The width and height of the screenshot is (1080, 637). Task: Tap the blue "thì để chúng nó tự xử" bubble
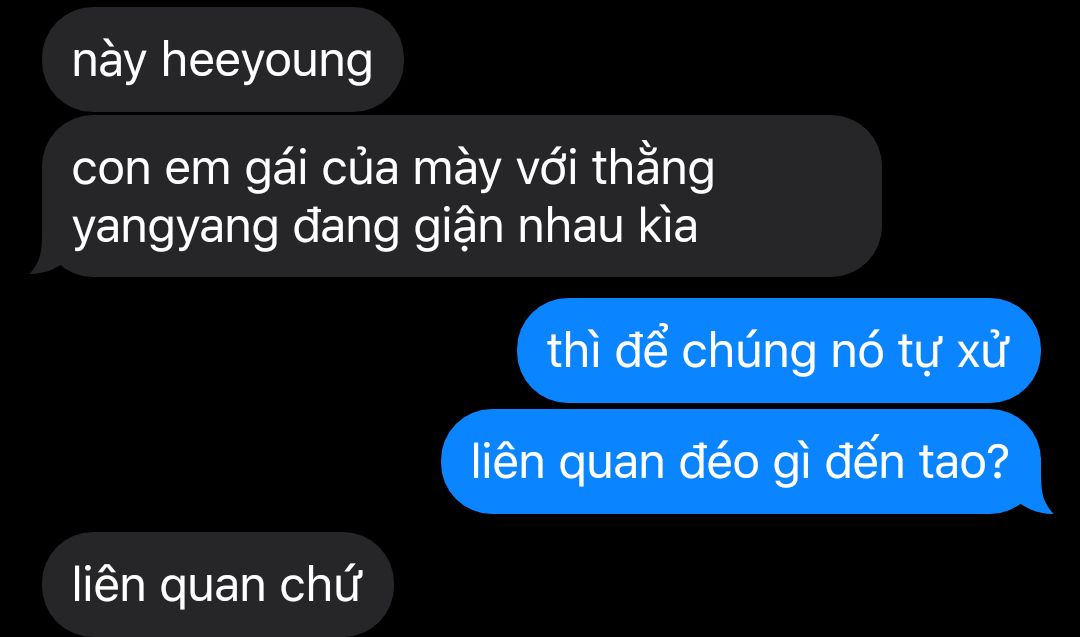(x=778, y=350)
